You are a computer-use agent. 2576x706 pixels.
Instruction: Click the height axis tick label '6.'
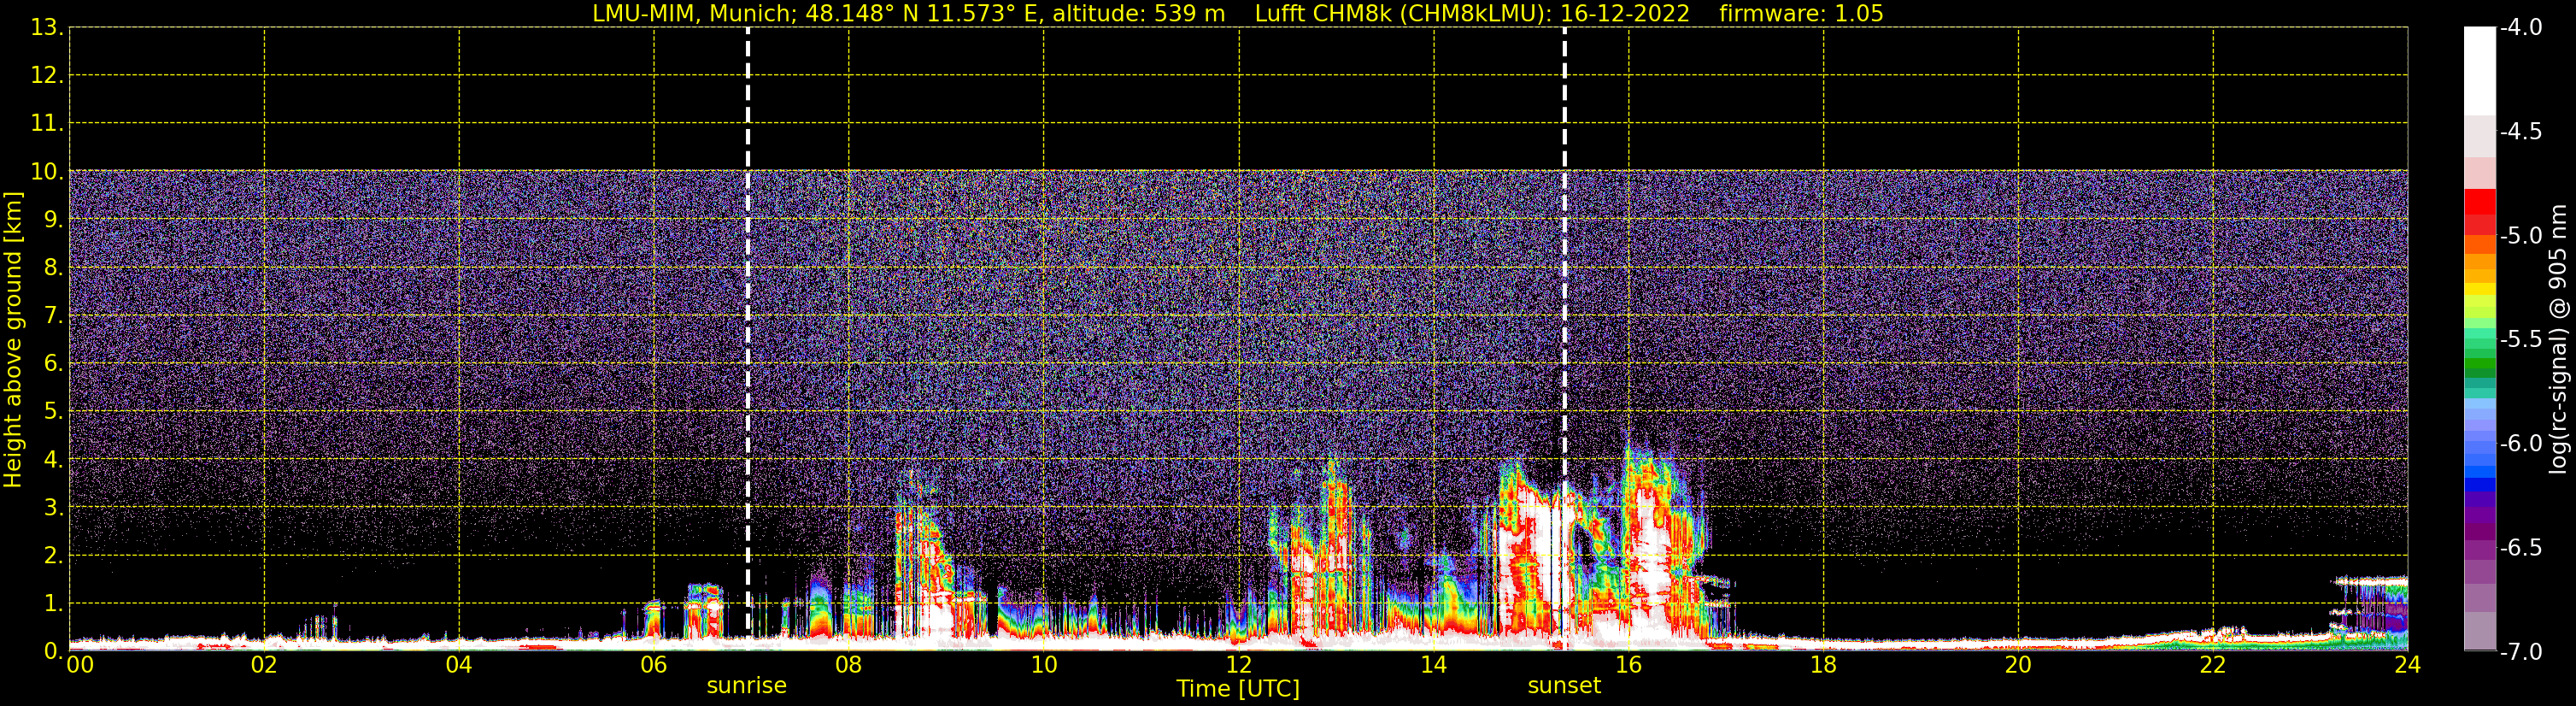[x=54, y=364]
